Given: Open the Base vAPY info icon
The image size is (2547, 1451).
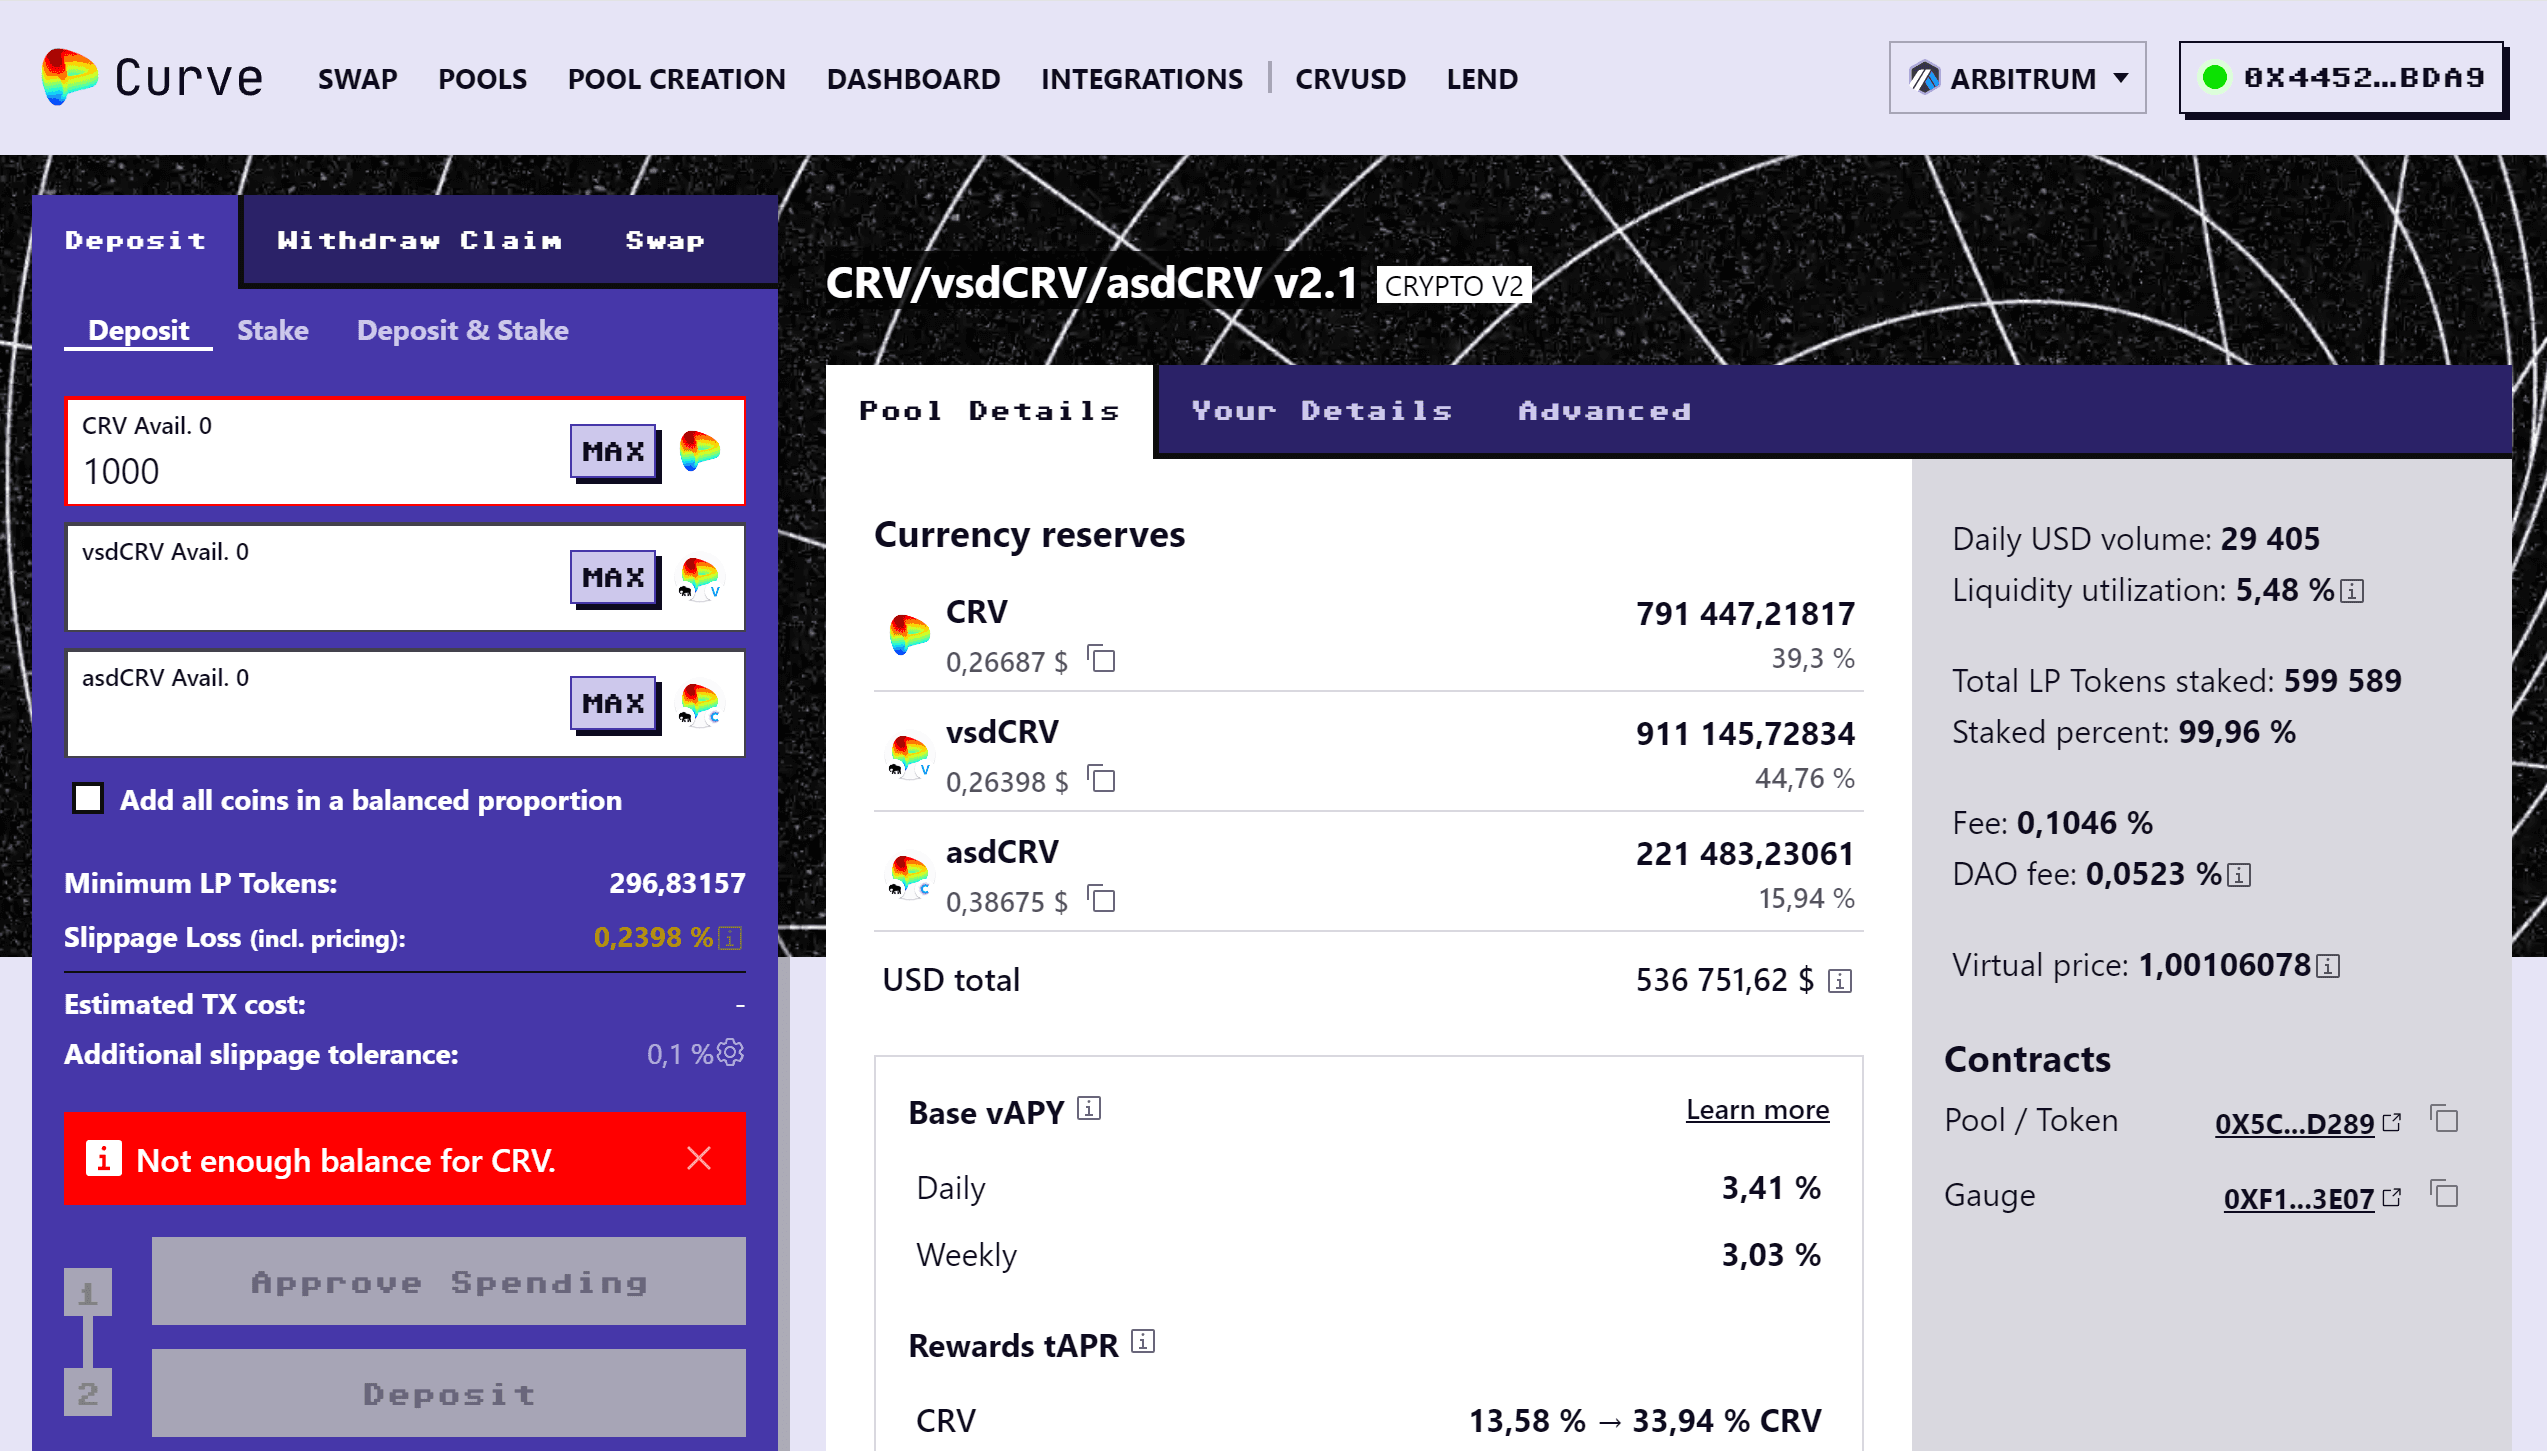Looking at the screenshot, I should pyautogui.click(x=1089, y=1108).
